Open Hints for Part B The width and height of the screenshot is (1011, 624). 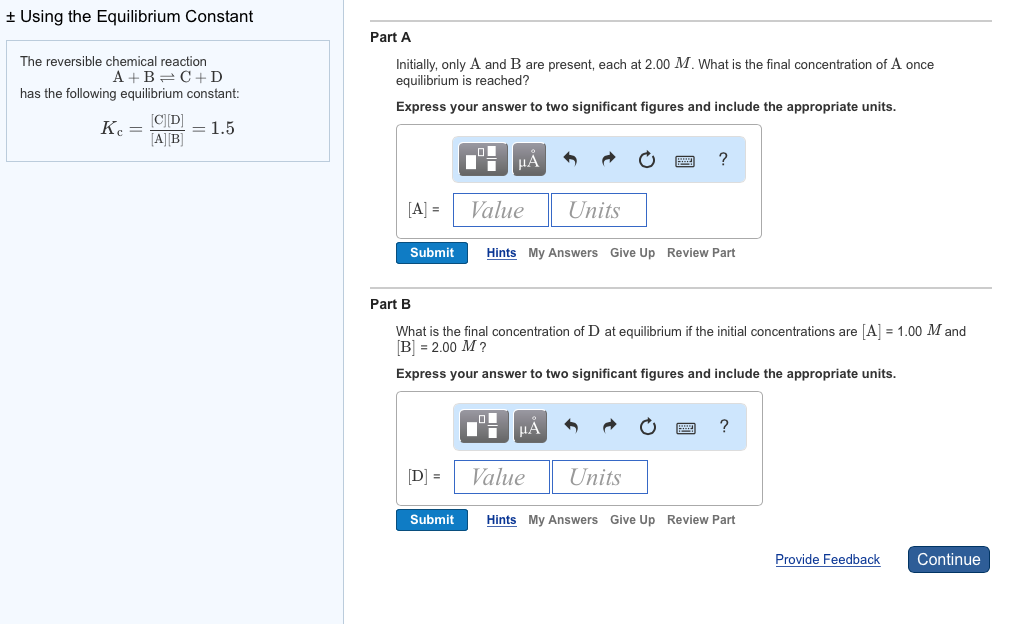(x=501, y=520)
